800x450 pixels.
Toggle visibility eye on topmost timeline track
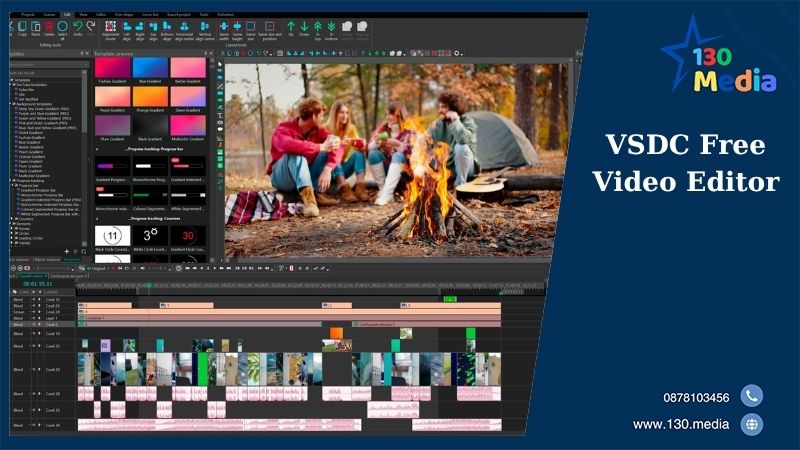[x=33, y=299]
